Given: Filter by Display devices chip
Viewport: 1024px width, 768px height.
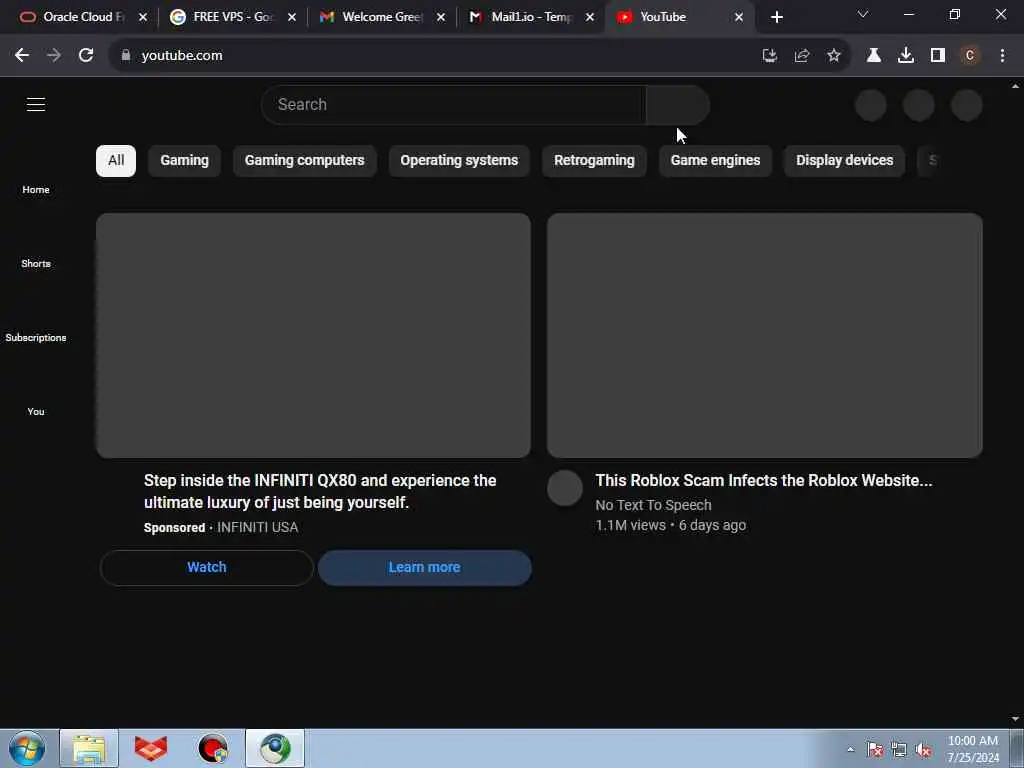Looking at the screenshot, I should point(844,161).
